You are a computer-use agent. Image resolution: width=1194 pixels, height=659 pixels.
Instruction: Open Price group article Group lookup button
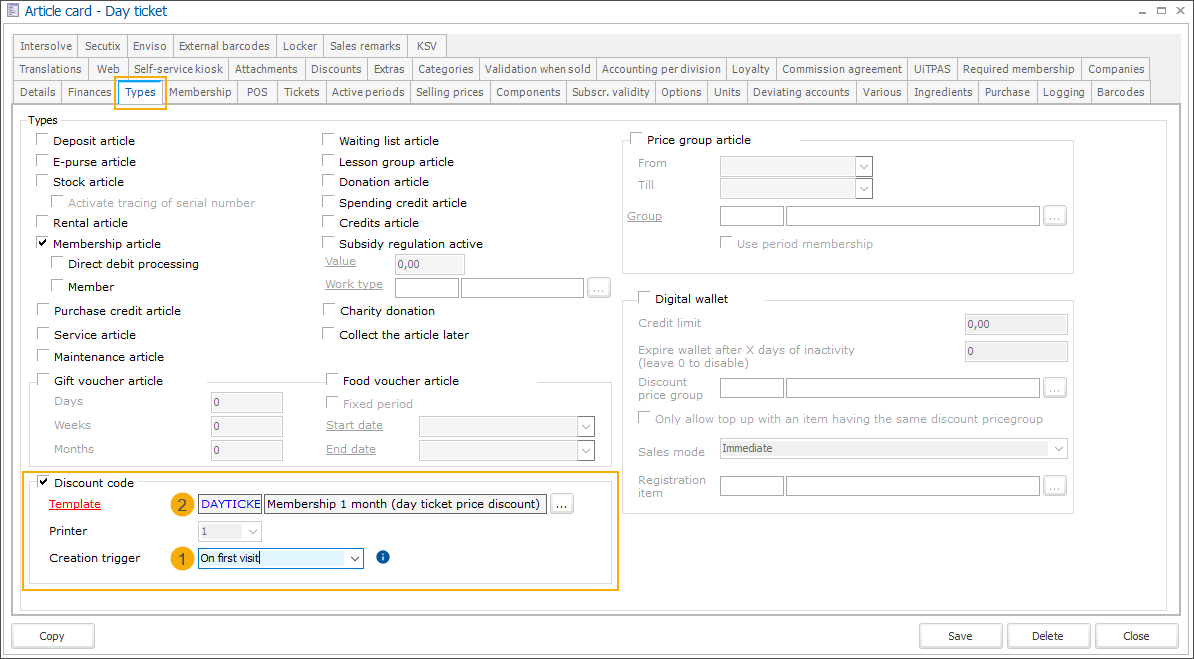click(x=1054, y=216)
